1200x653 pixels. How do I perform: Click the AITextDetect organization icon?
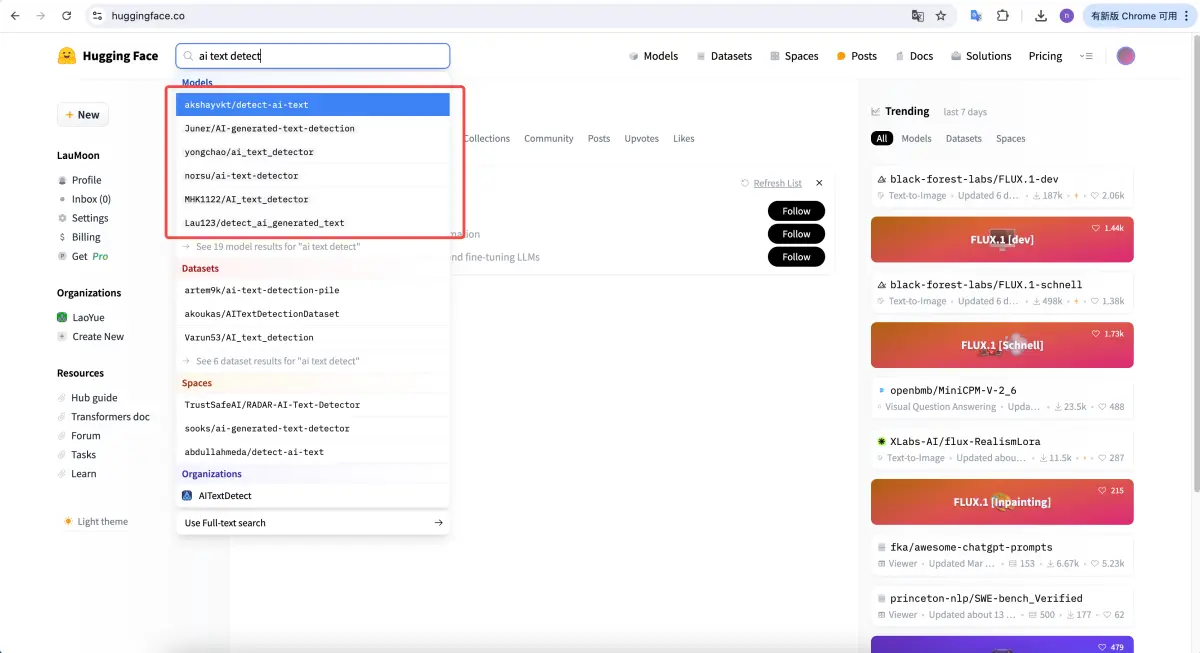click(x=187, y=495)
